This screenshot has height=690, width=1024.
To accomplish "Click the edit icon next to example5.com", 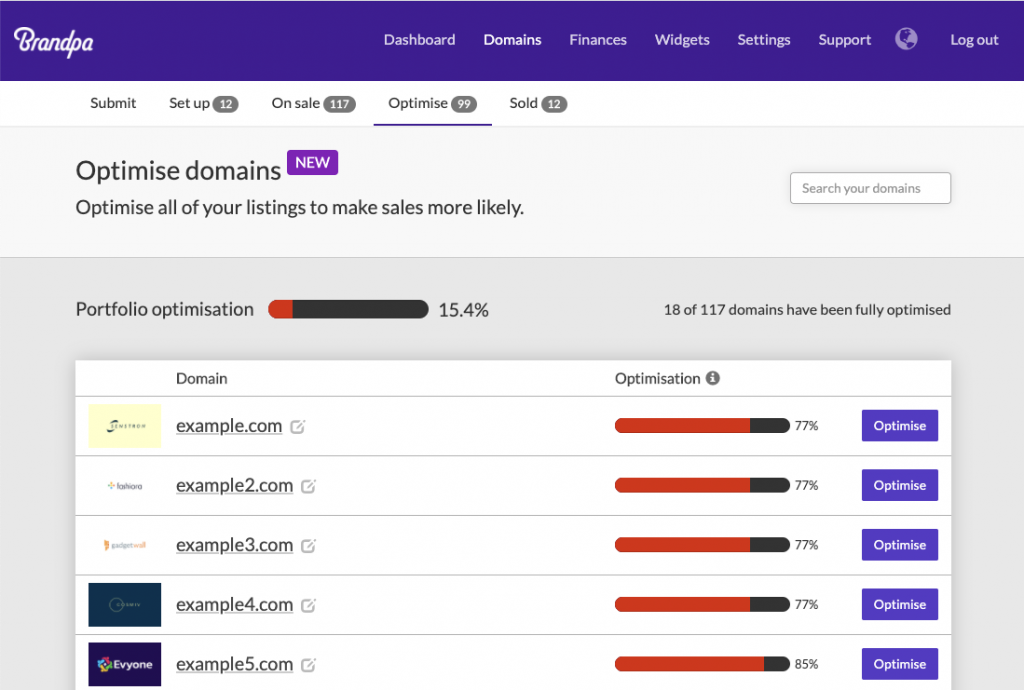I will pyautogui.click(x=308, y=665).
